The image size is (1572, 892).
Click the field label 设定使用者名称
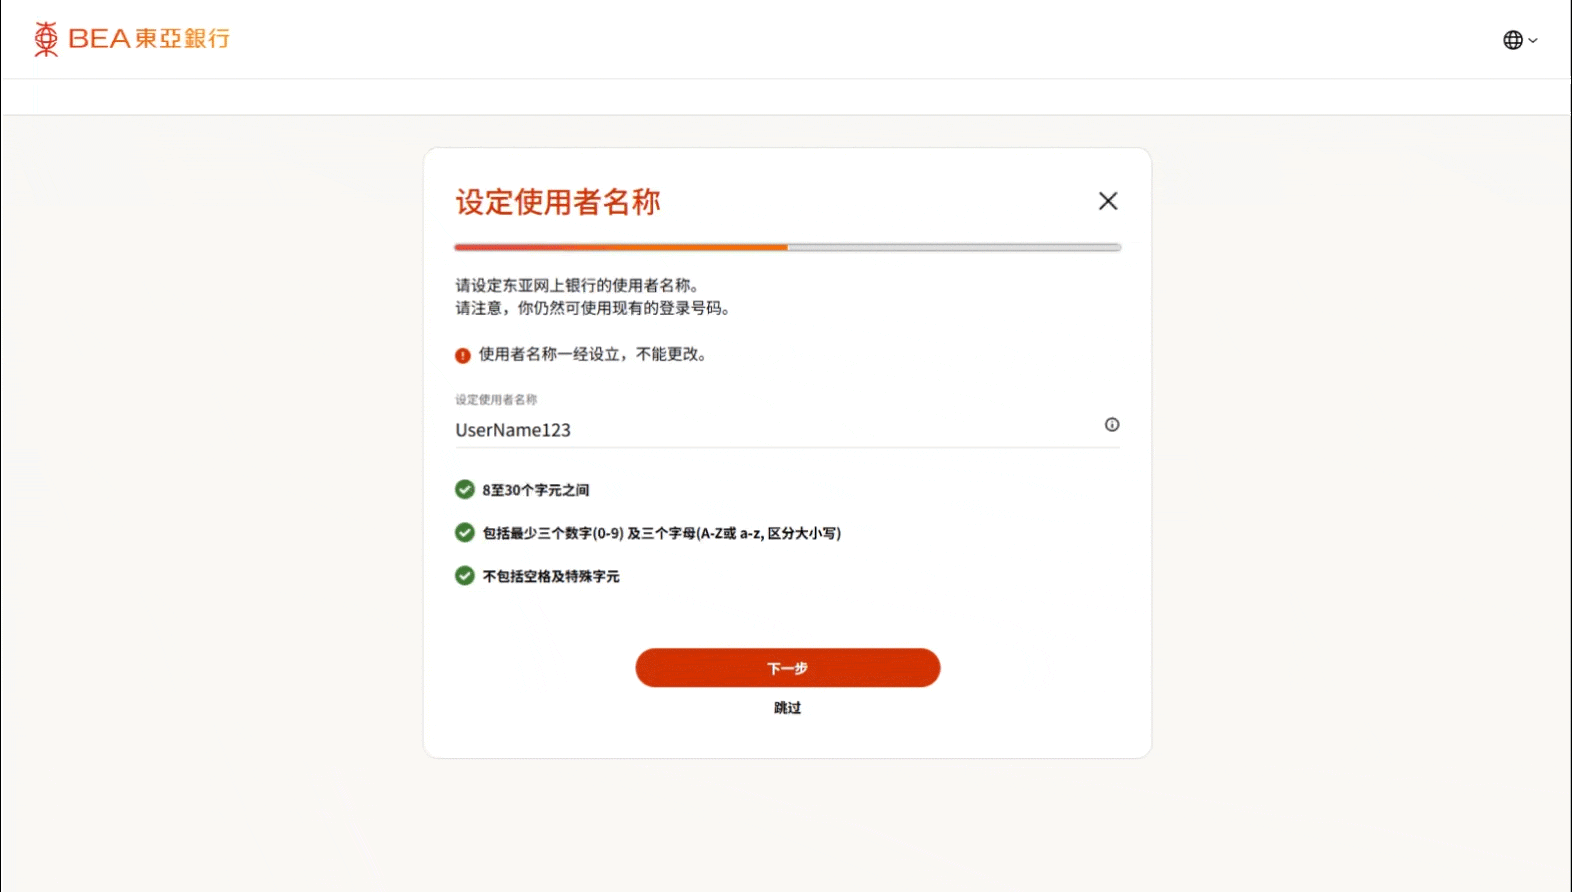496,400
